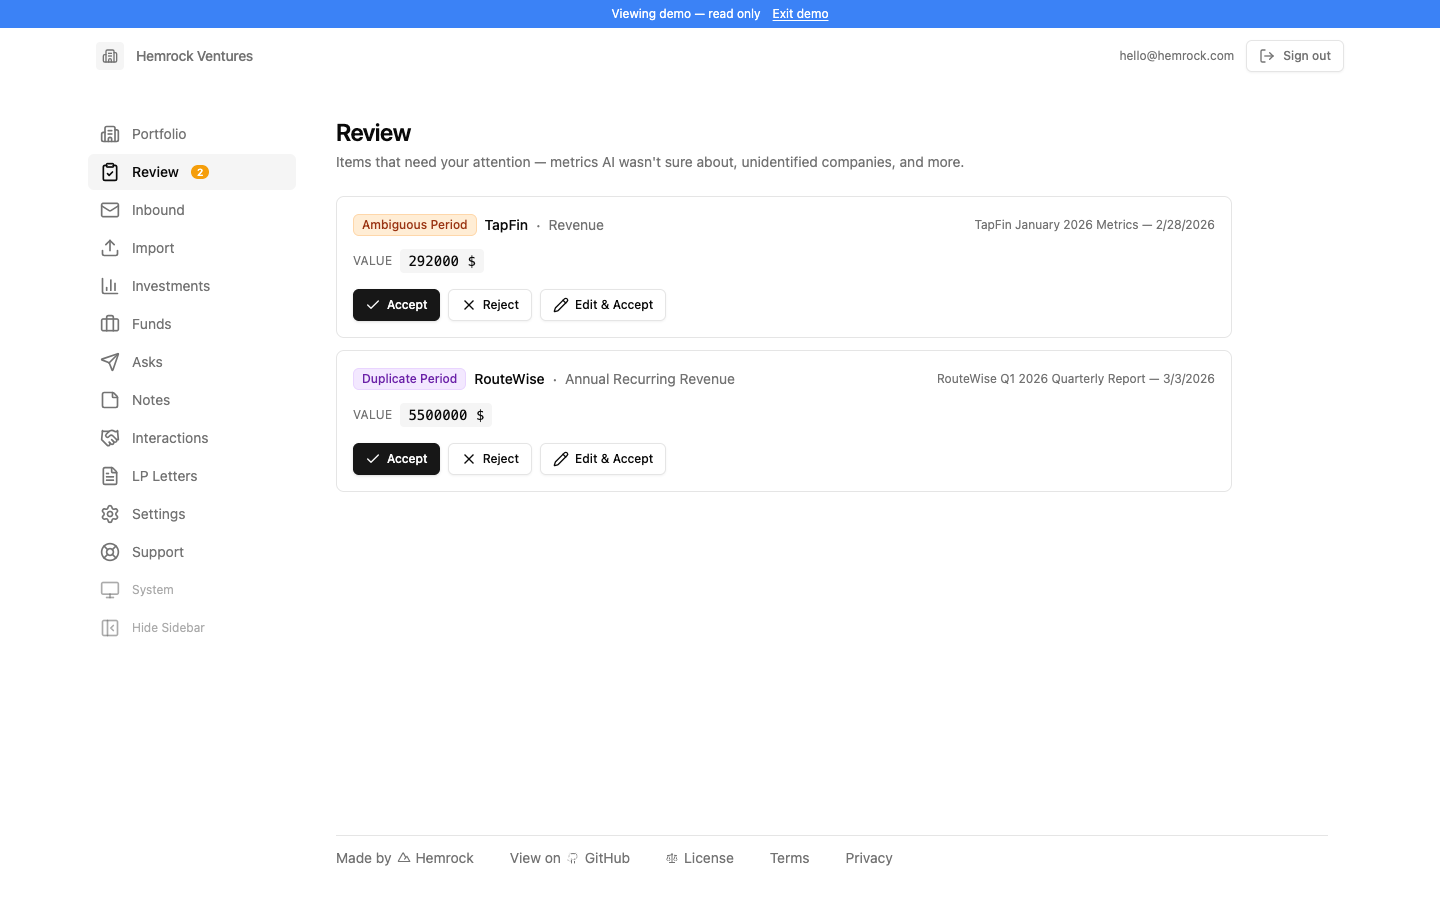Exit the demo via banner link
Screen dimensions: 1440x900
click(800, 14)
